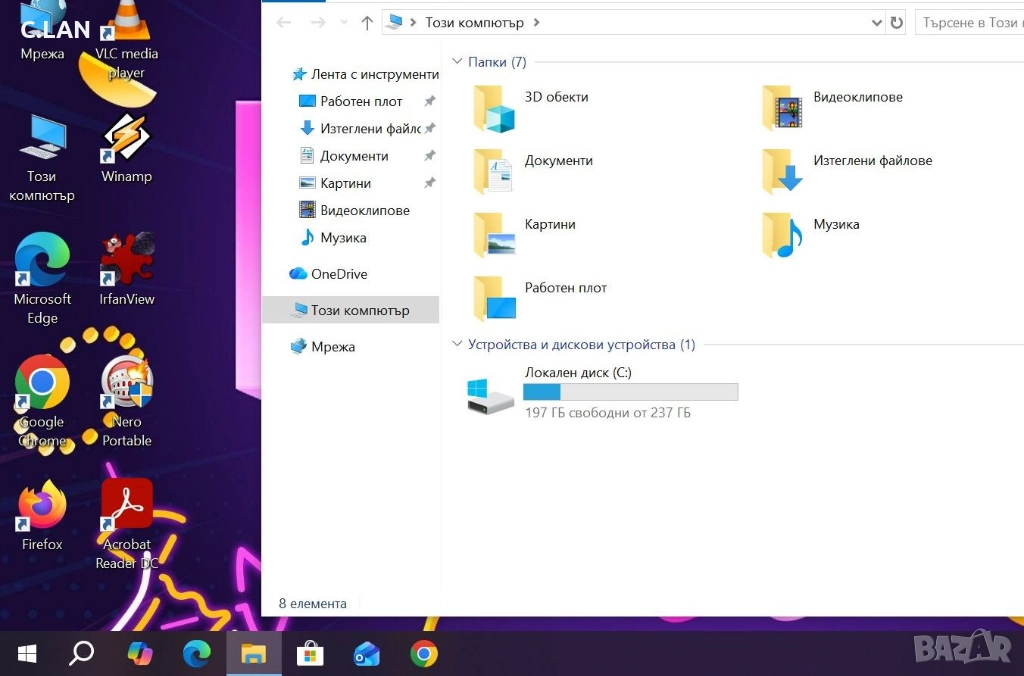This screenshot has height=676, width=1024.
Task: Open Acrobat Reader DC shortcut
Action: coord(126,510)
